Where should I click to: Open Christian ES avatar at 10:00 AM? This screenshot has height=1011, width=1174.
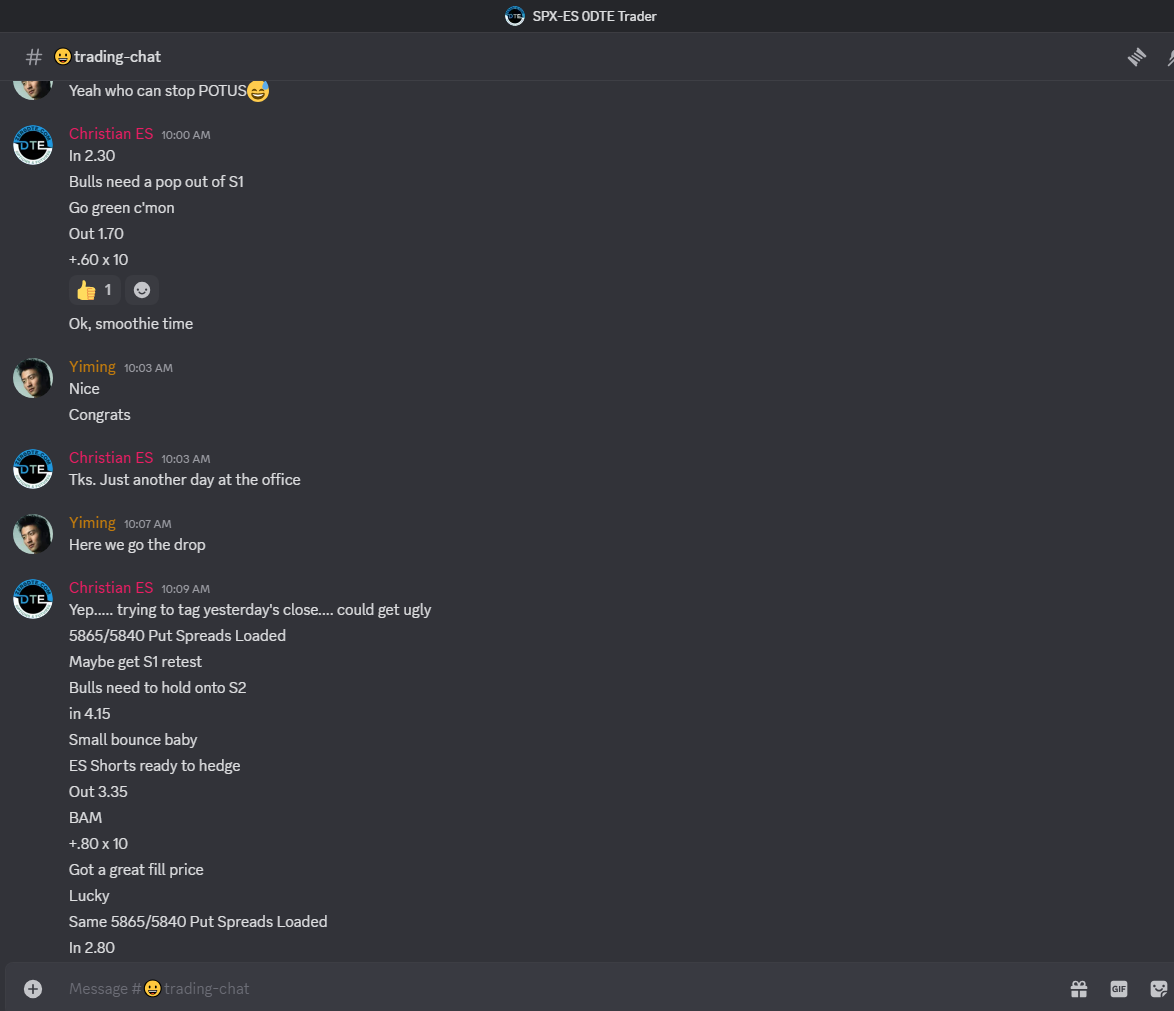(x=33, y=145)
